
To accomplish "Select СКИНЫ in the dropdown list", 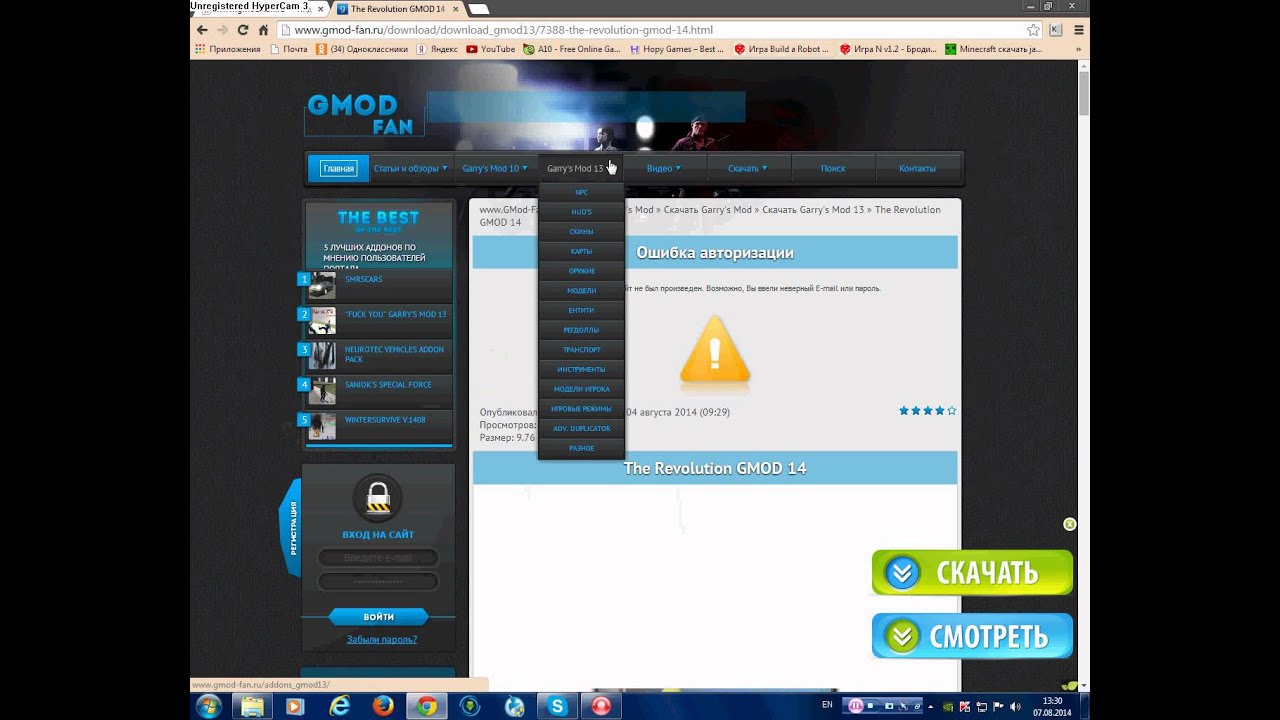I will (581, 231).
